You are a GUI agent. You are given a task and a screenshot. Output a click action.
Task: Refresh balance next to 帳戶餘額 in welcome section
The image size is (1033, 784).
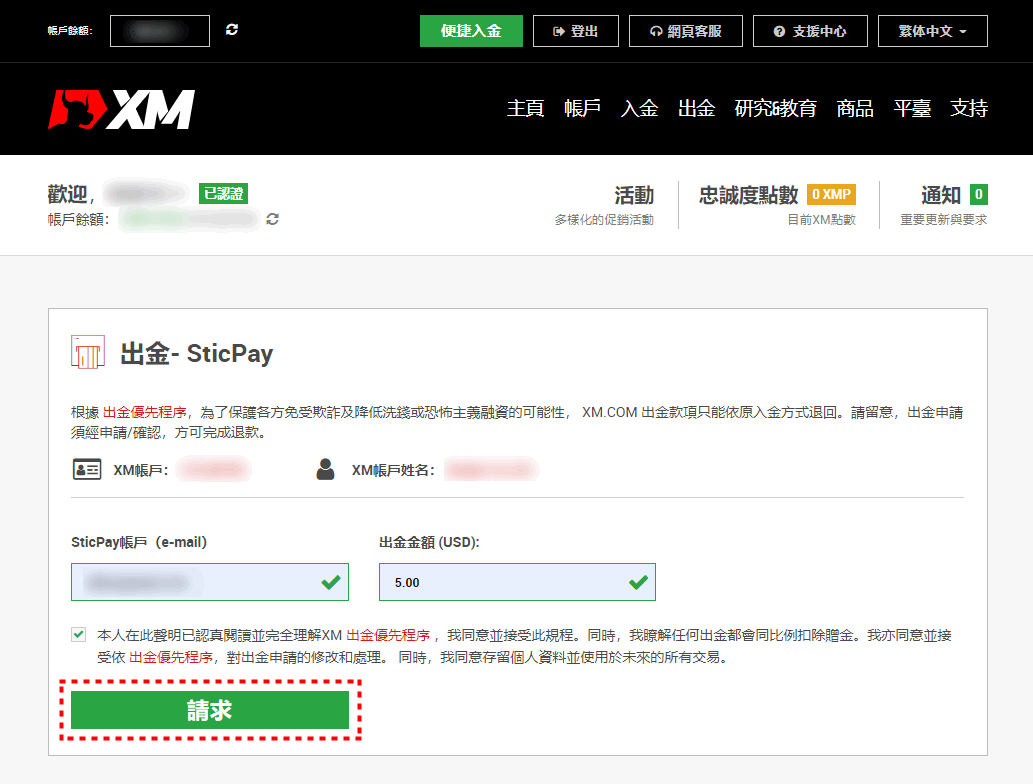click(273, 219)
